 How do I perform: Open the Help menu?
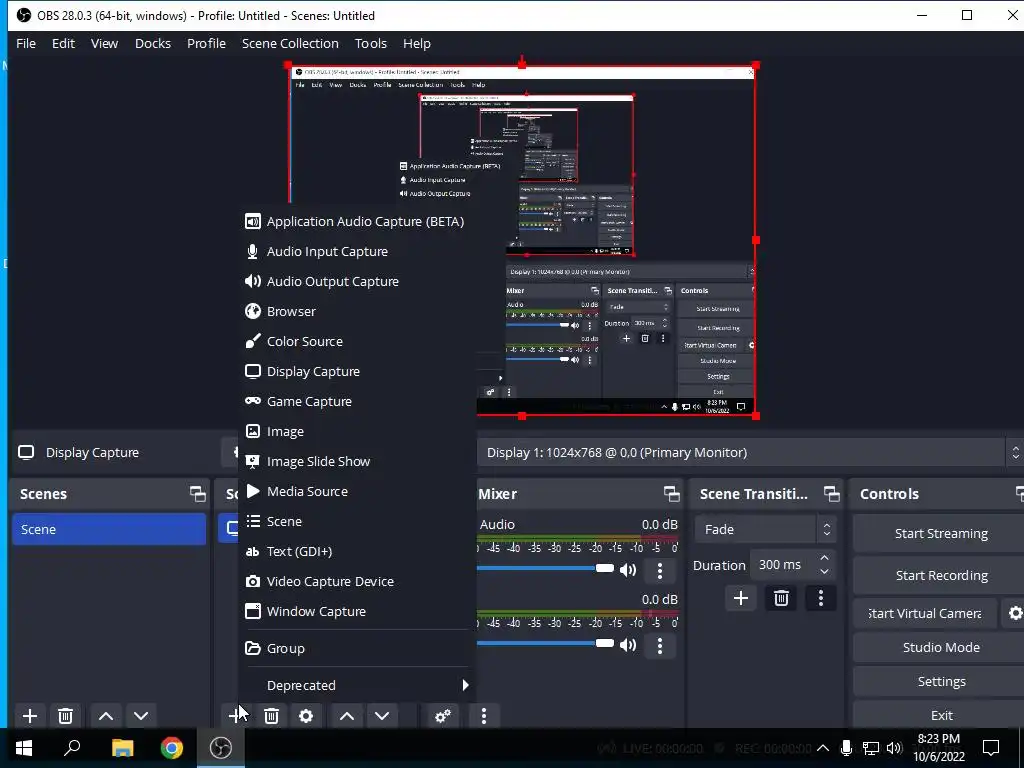[417, 44]
